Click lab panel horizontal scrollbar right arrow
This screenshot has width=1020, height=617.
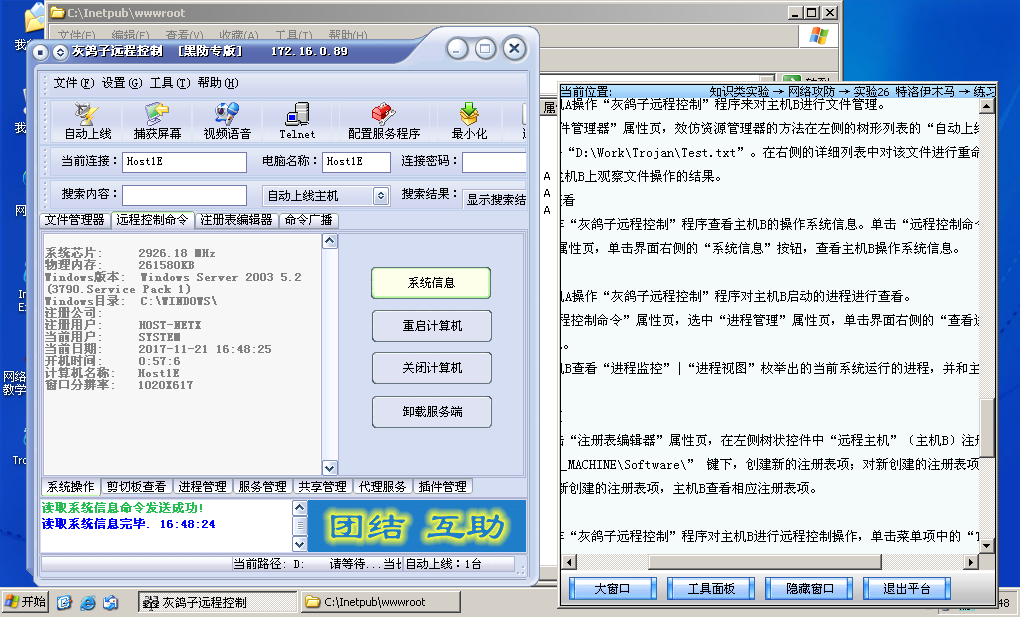(971, 562)
